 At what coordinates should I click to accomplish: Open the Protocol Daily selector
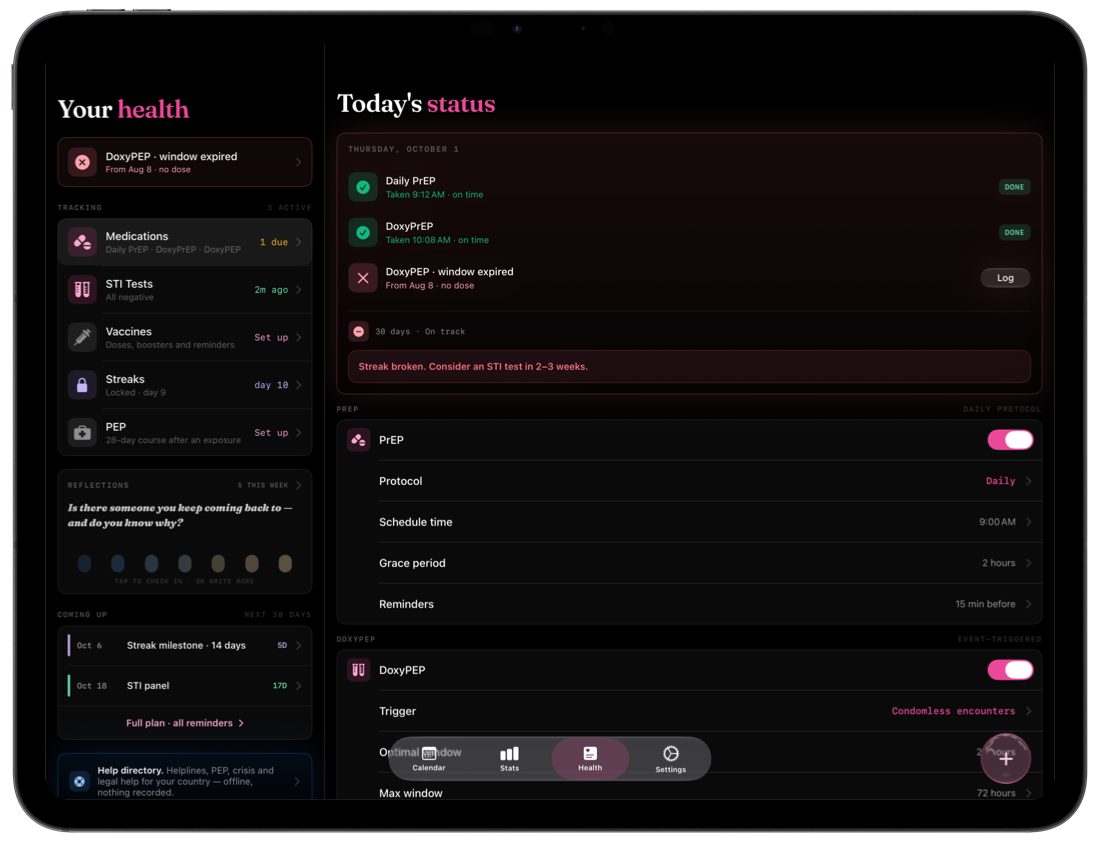[709, 481]
